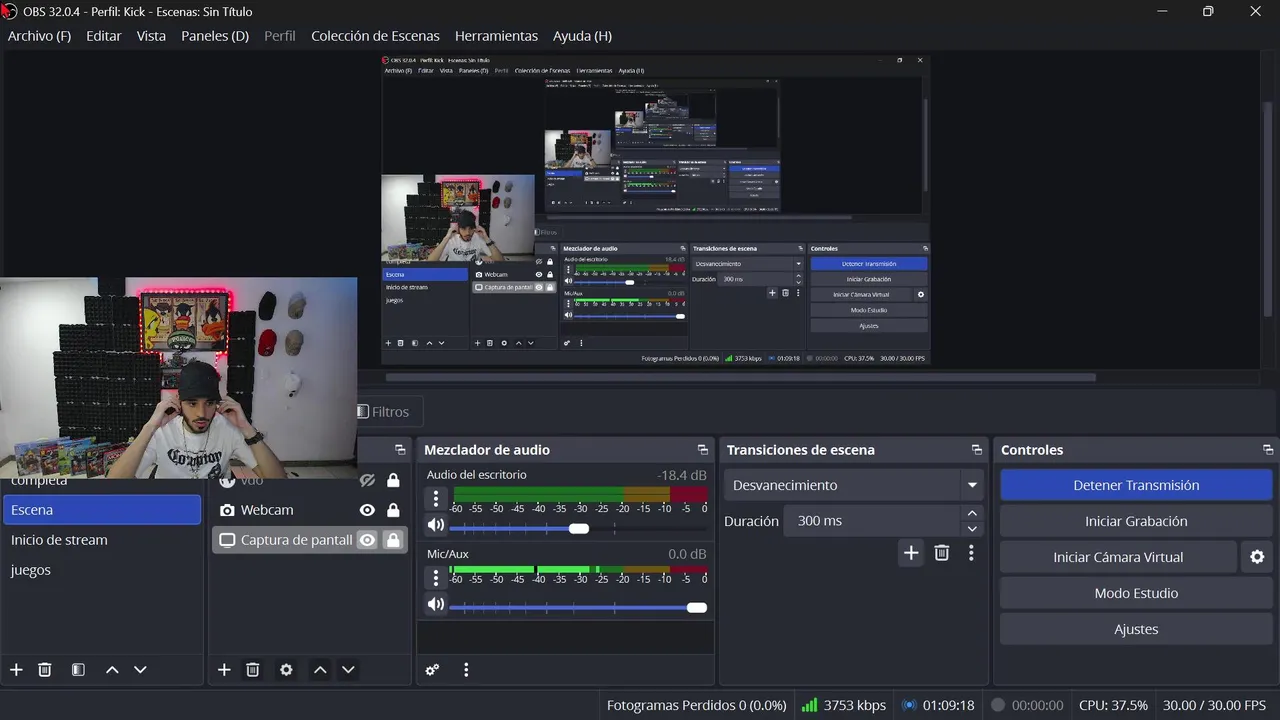1280x720 pixels.
Task: Move scene down arrow
Action: [140, 670]
